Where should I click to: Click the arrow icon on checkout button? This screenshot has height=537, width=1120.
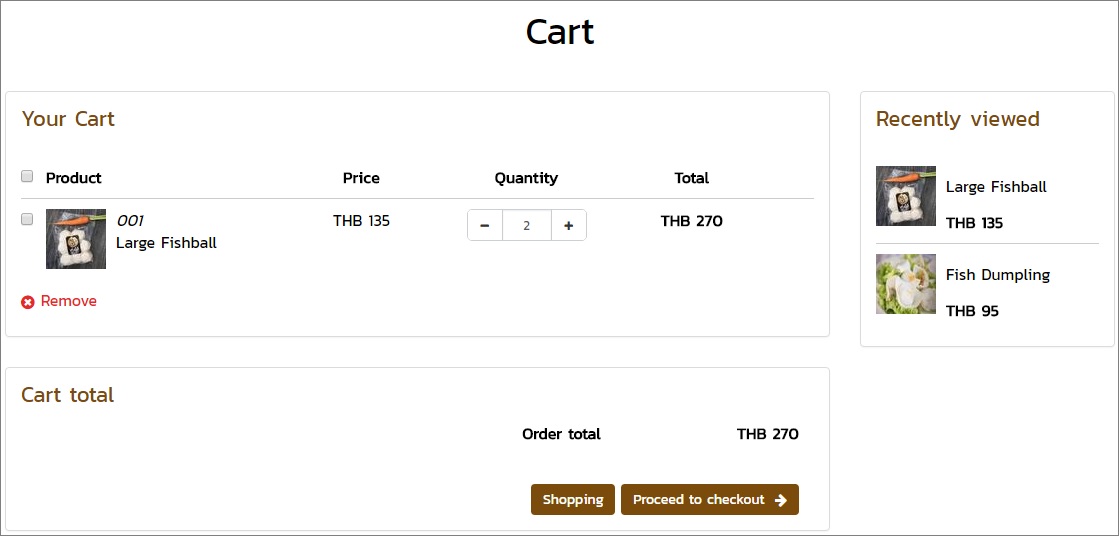click(781, 500)
